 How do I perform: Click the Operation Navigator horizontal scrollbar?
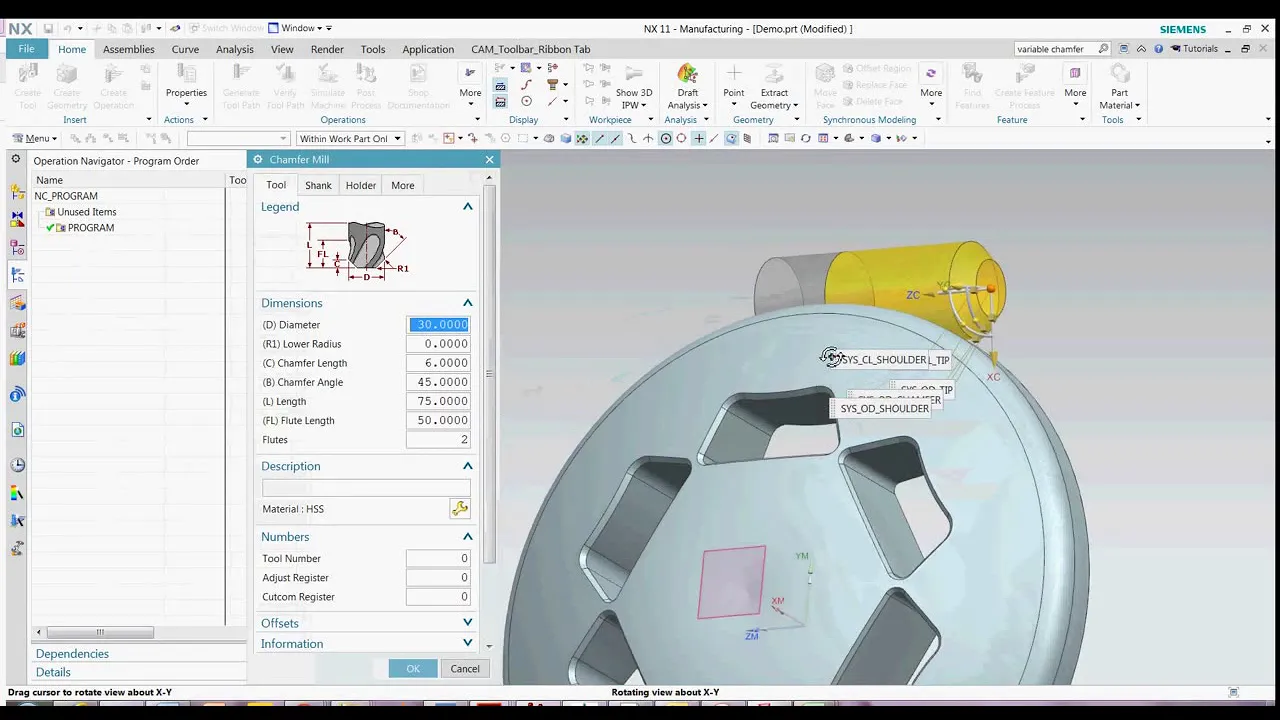pyautogui.click(x=100, y=632)
